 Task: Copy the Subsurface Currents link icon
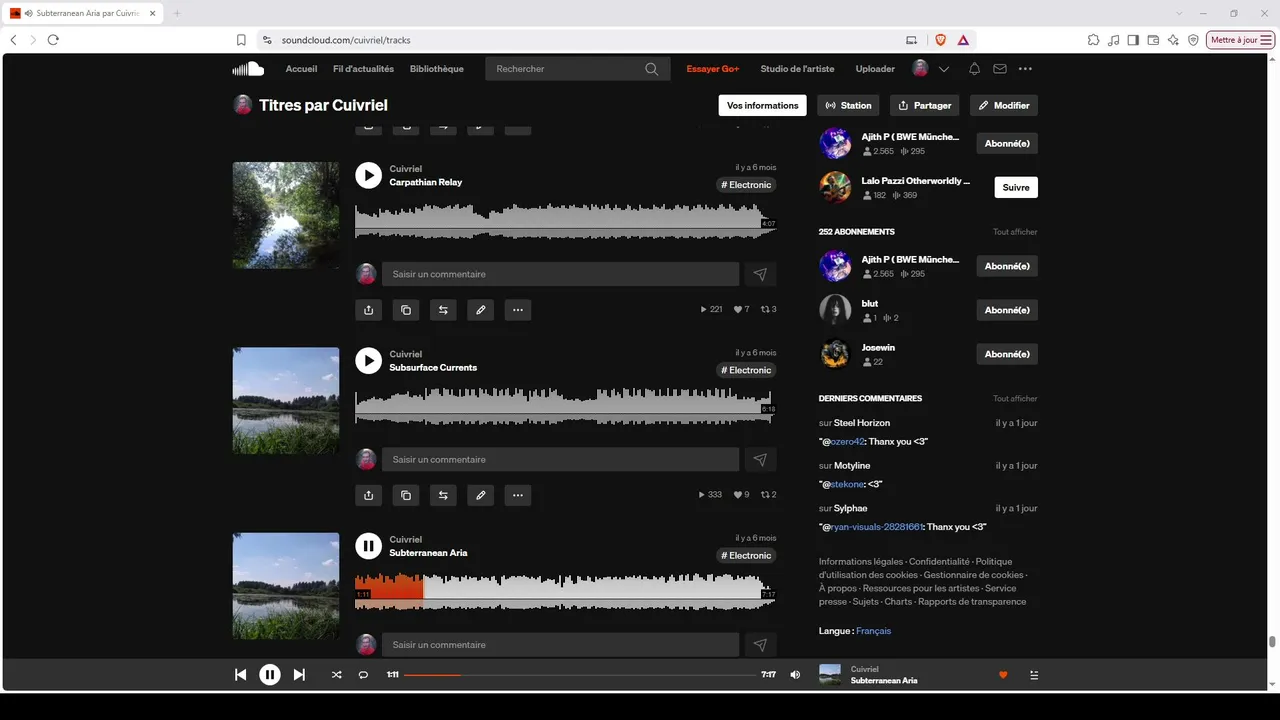406,495
